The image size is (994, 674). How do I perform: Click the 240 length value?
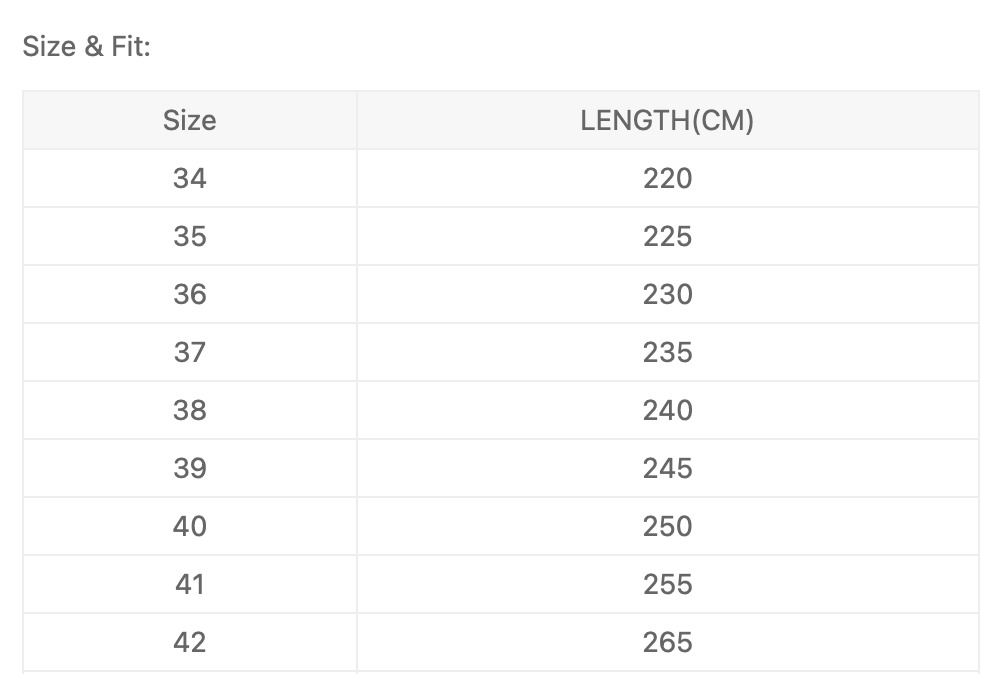667,410
